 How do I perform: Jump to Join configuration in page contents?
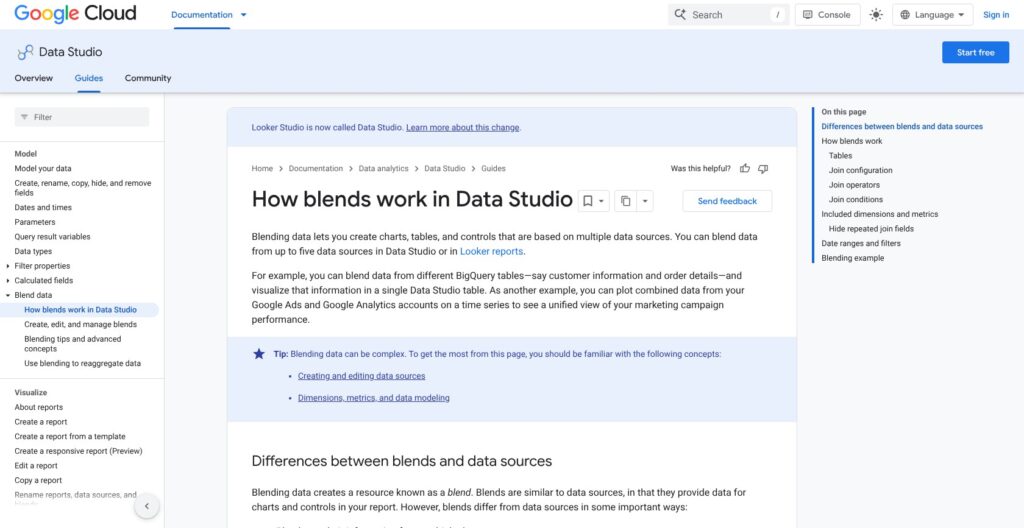[x=860, y=171]
